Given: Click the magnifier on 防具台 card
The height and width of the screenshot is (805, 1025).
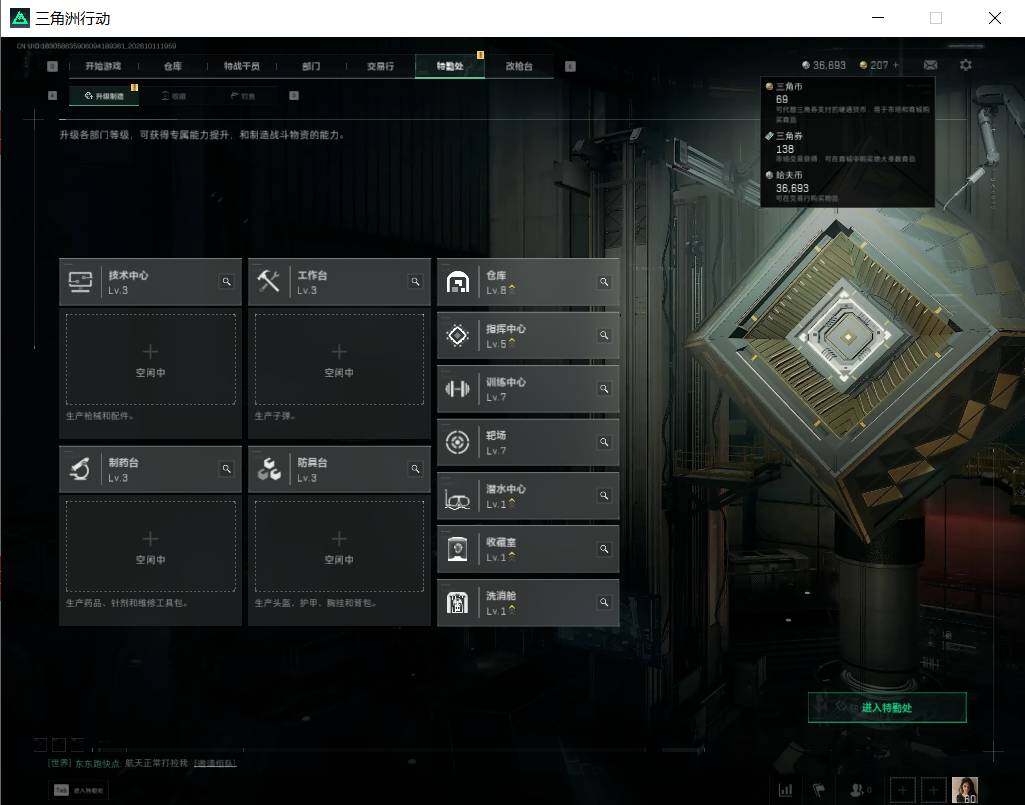Looking at the screenshot, I should point(415,469).
